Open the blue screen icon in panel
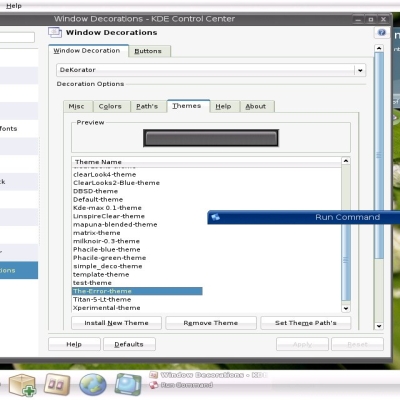400x400 pixels. pos(128,385)
